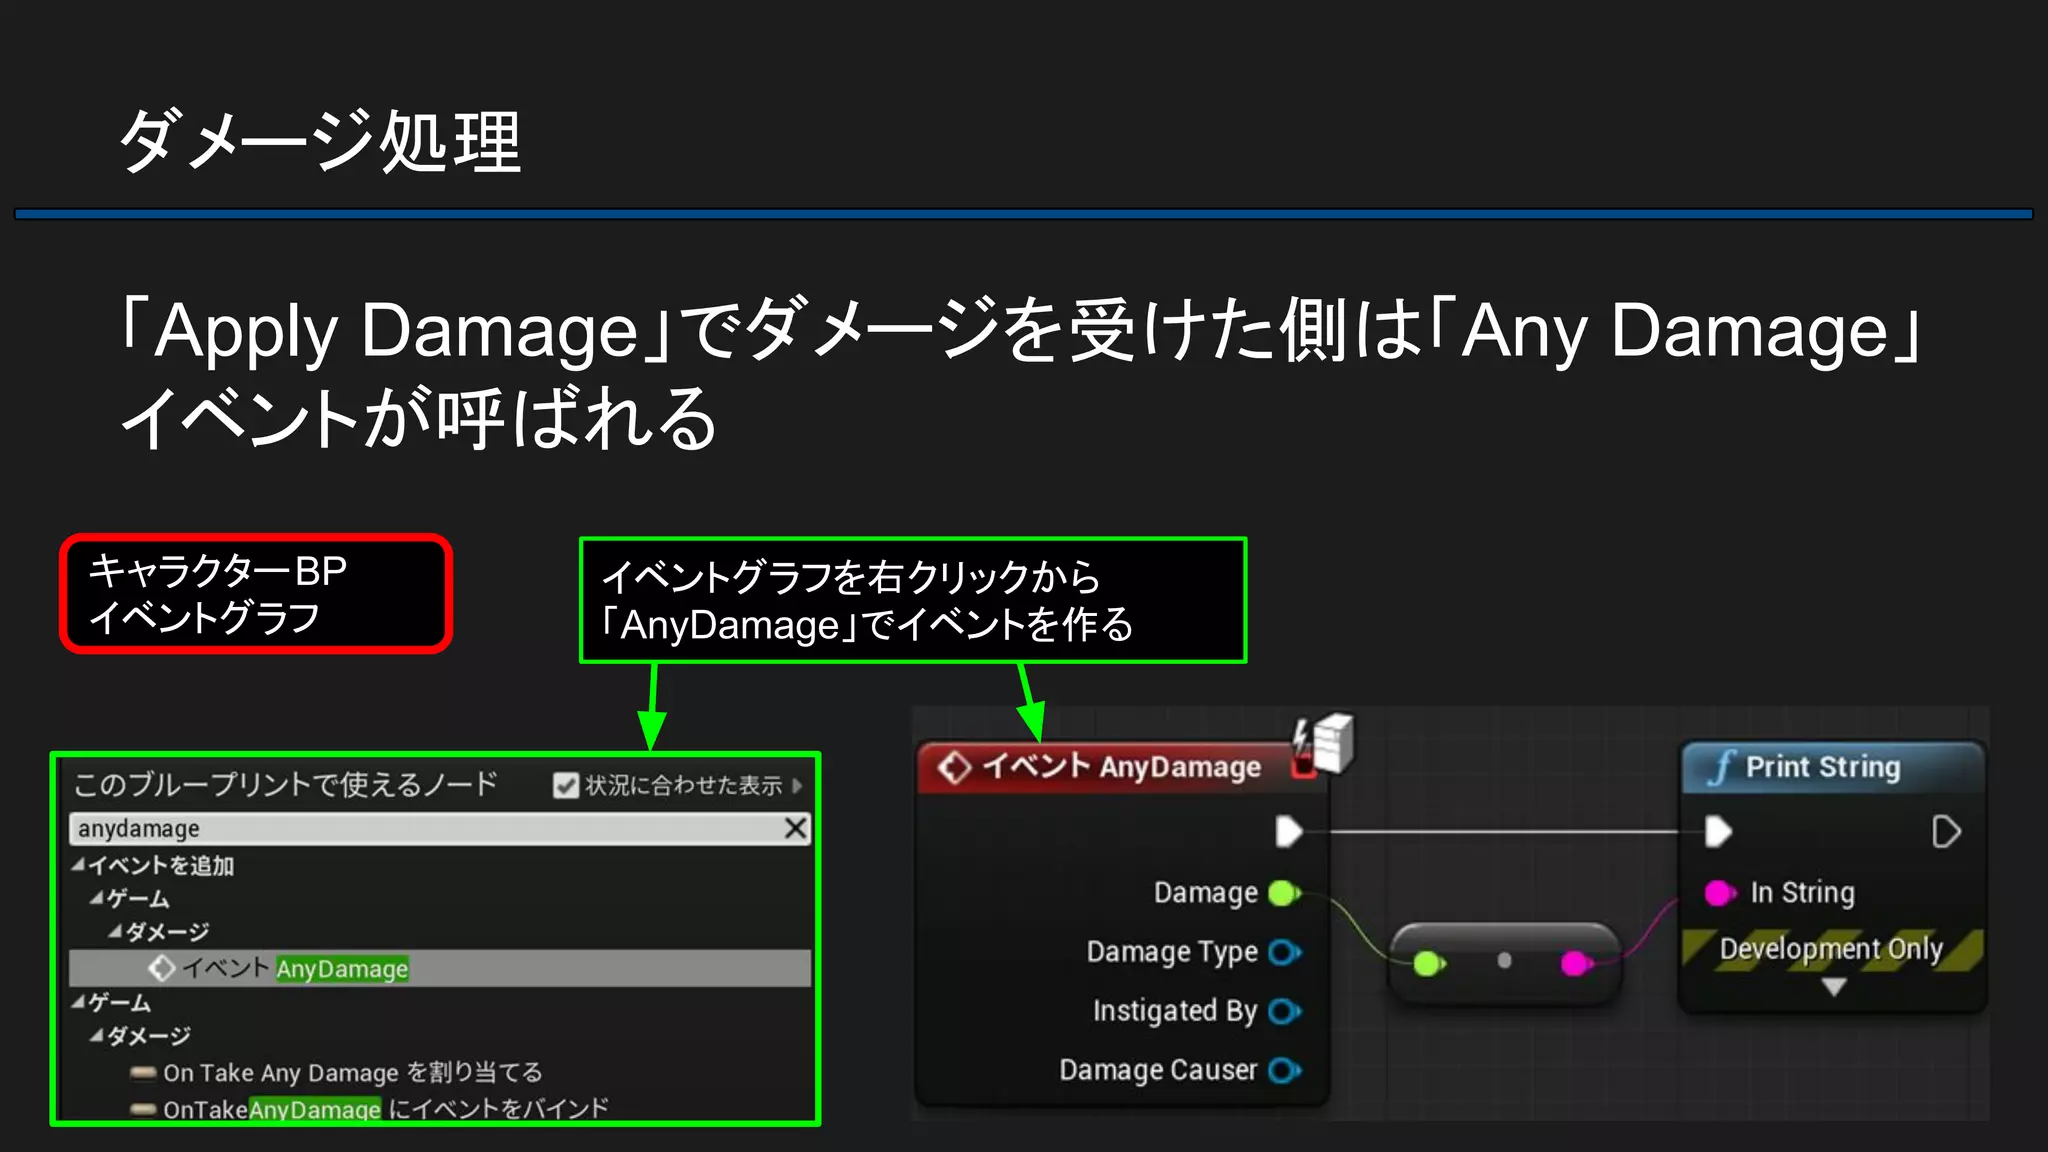
Task: Click the diamond event icon beside AnyDamage entry
Action: pyautogui.click(x=161, y=968)
